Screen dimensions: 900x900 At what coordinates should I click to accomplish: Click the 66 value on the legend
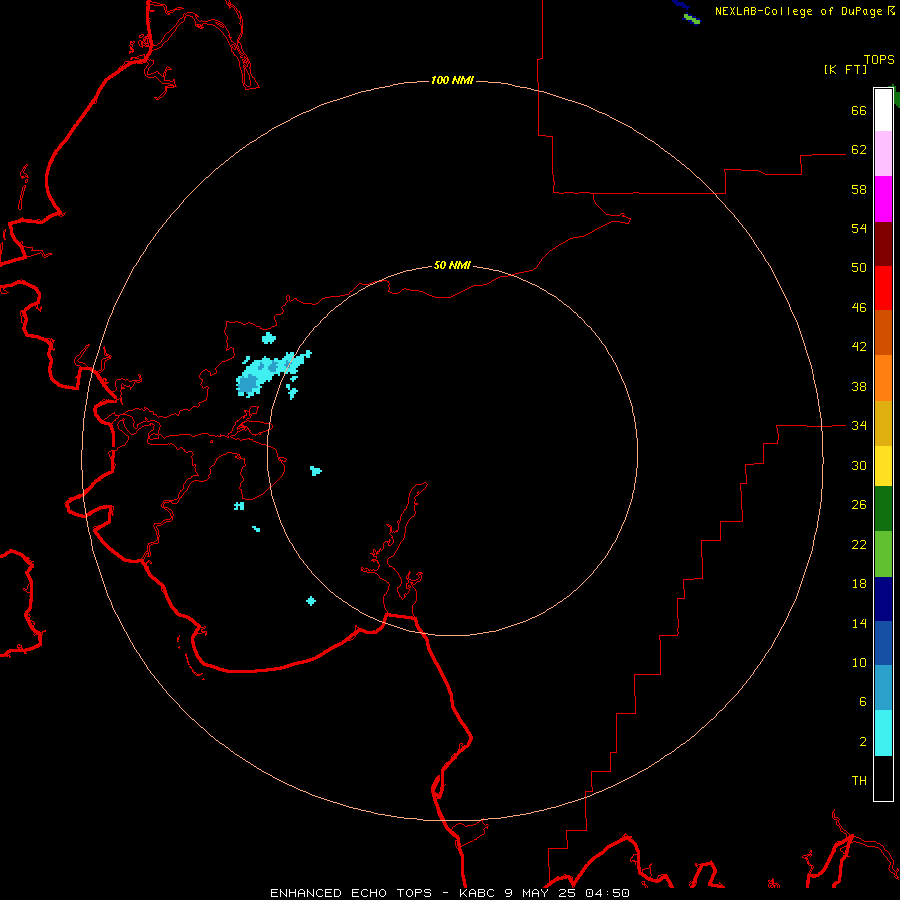(x=859, y=110)
